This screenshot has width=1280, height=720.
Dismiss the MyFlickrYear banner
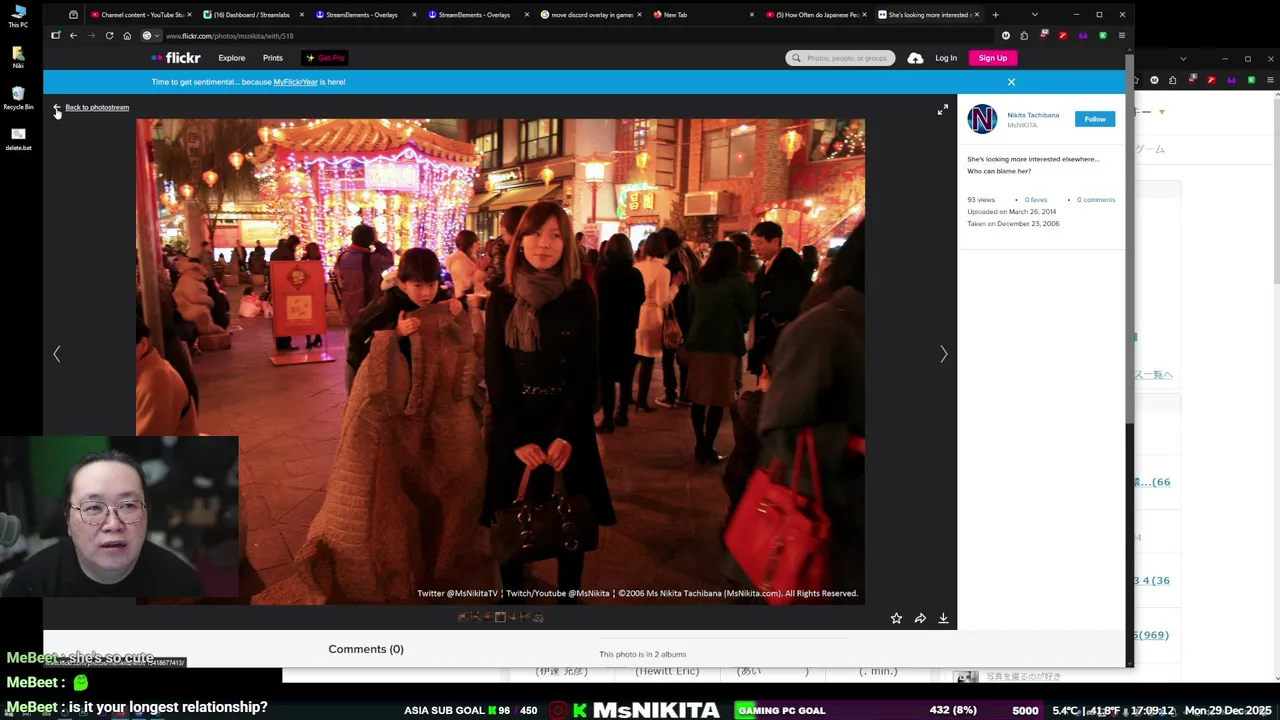pyautogui.click(x=1011, y=82)
